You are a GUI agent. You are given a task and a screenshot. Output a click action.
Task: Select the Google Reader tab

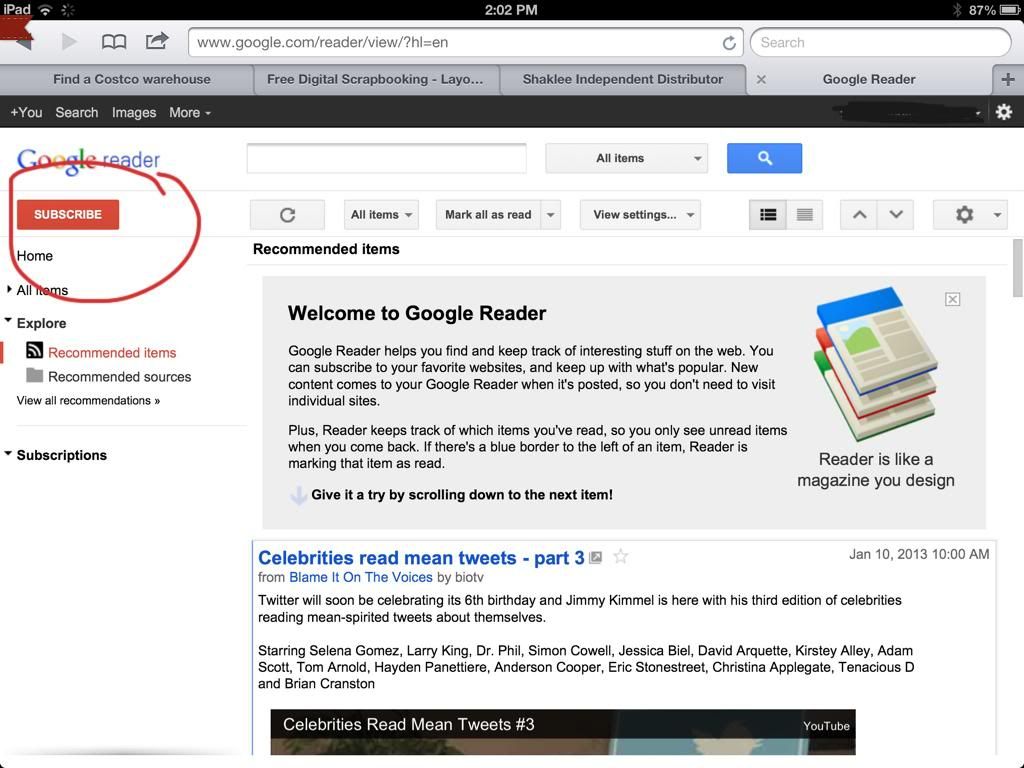869,80
